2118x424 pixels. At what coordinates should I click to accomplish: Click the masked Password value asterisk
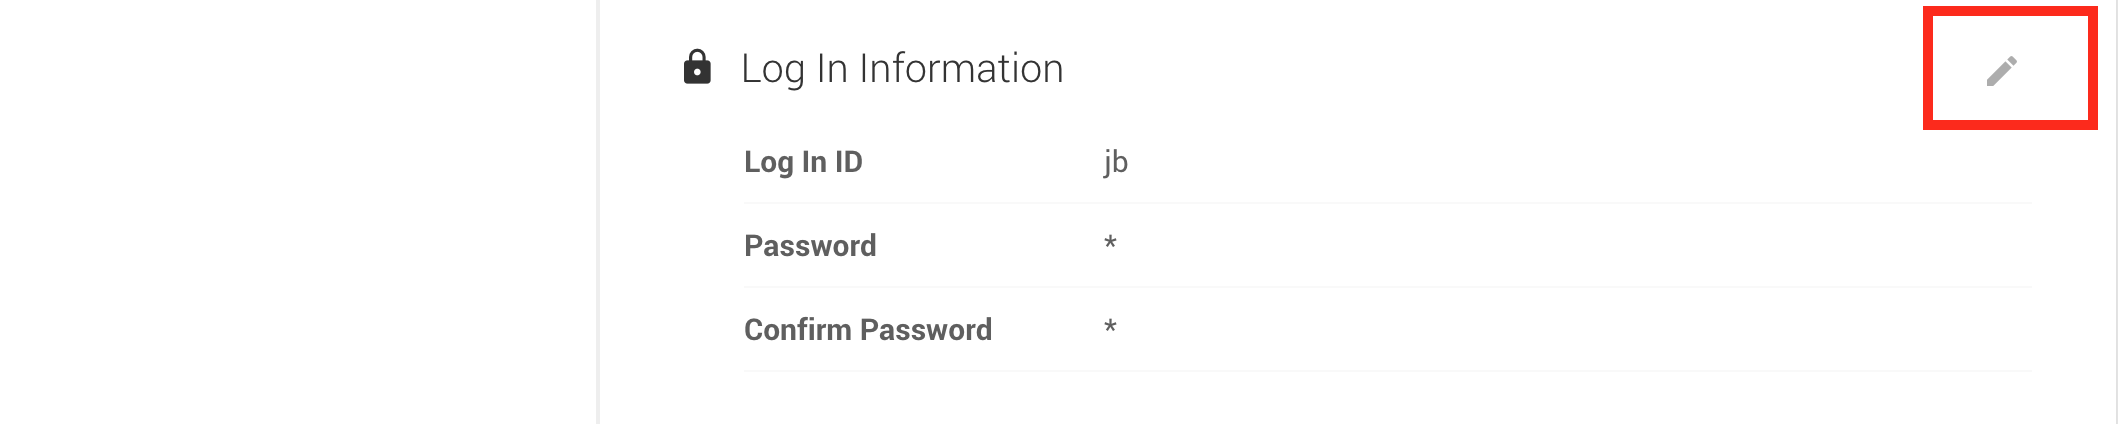point(1110,244)
